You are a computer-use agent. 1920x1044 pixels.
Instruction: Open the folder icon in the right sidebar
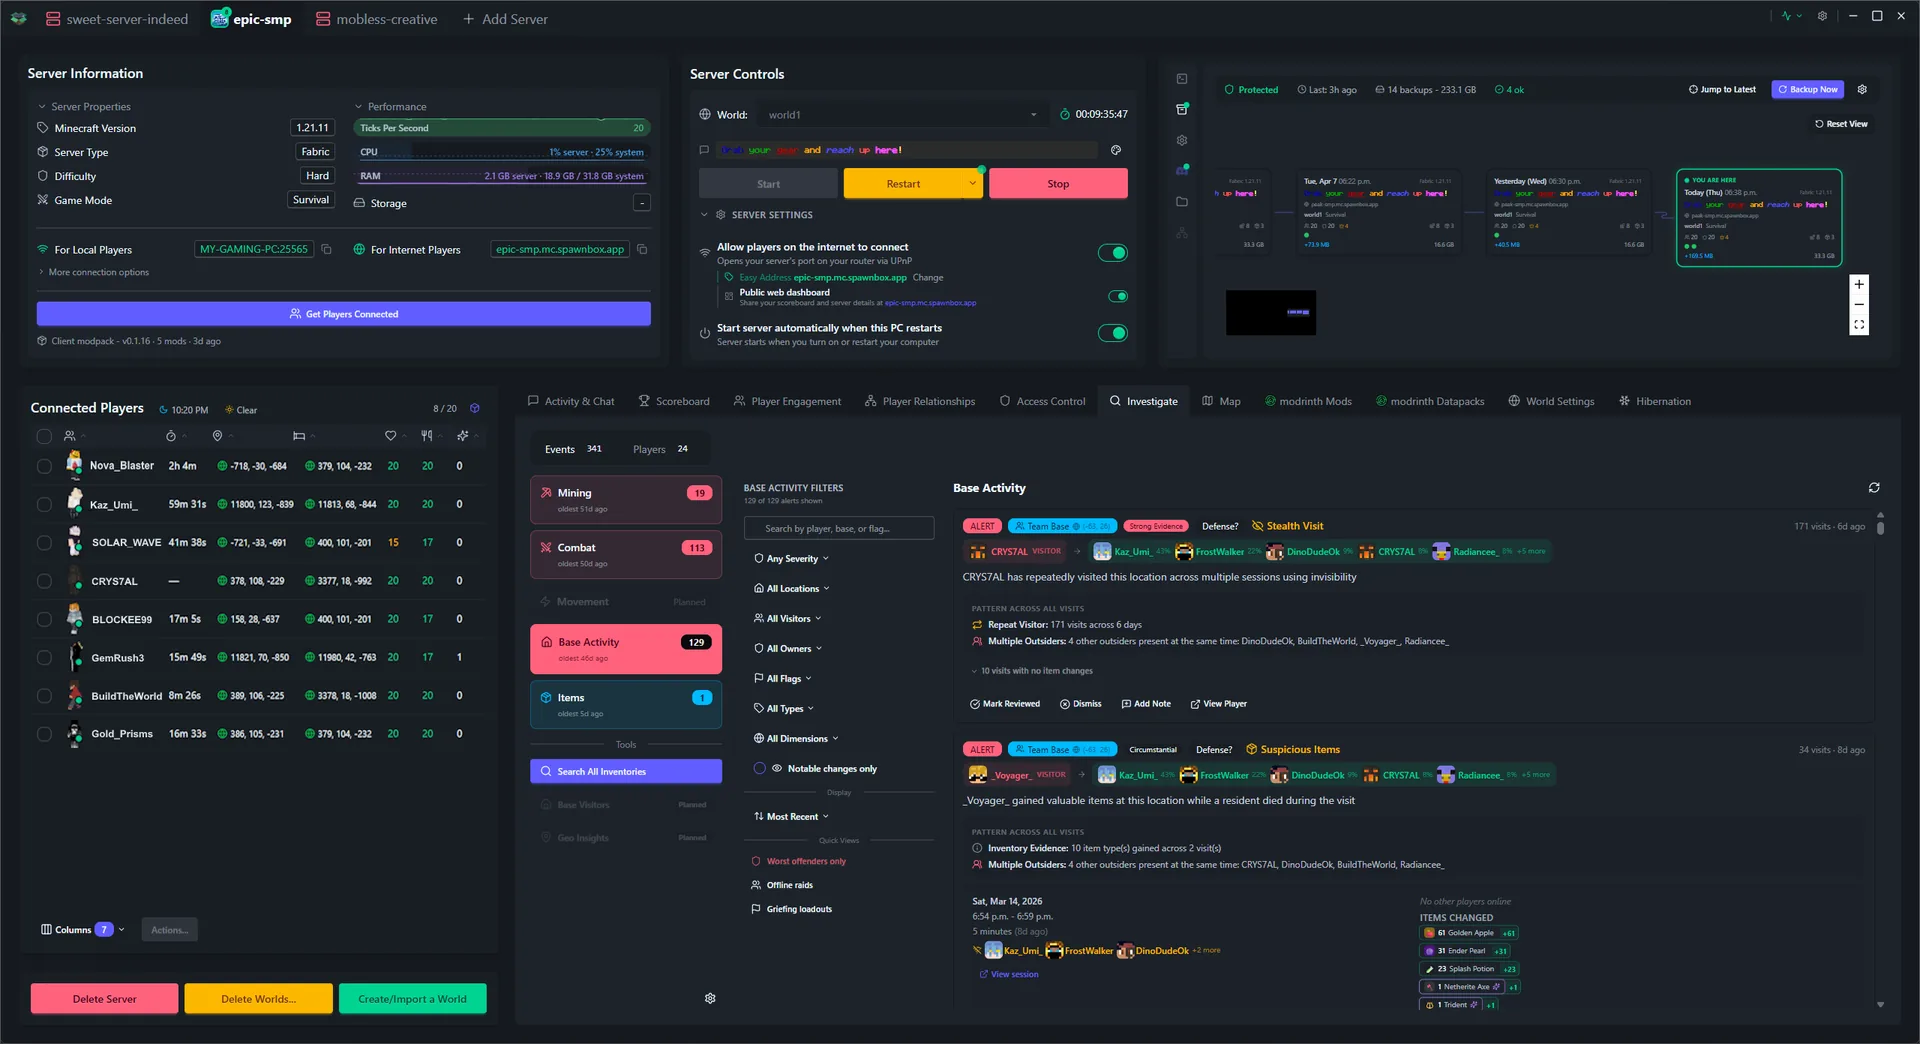click(x=1182, y=201)
